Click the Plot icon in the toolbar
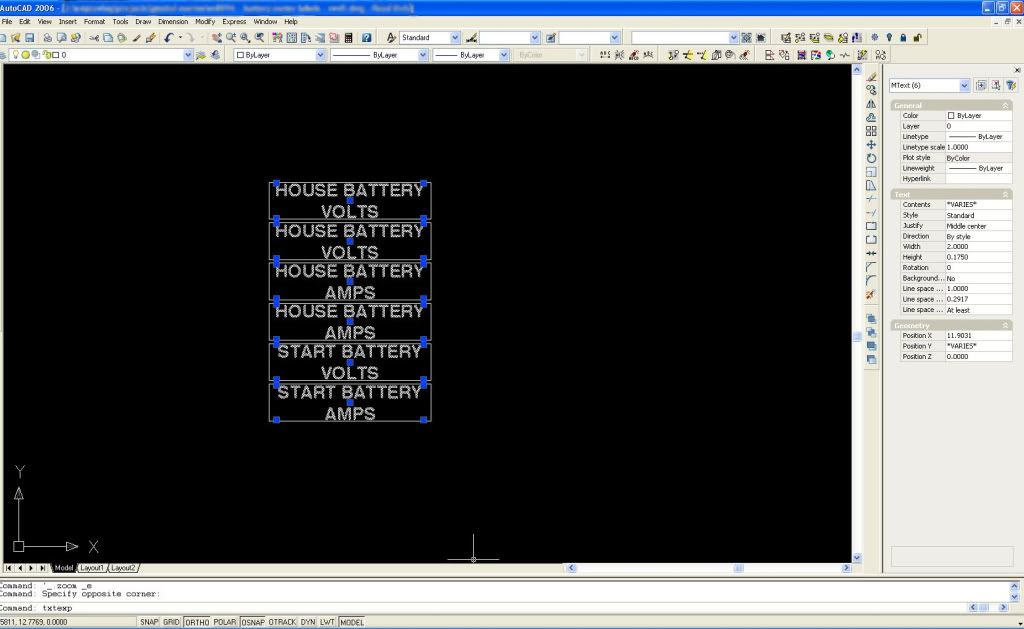This screenshot has height=629, width=1024. click(47, 36)
